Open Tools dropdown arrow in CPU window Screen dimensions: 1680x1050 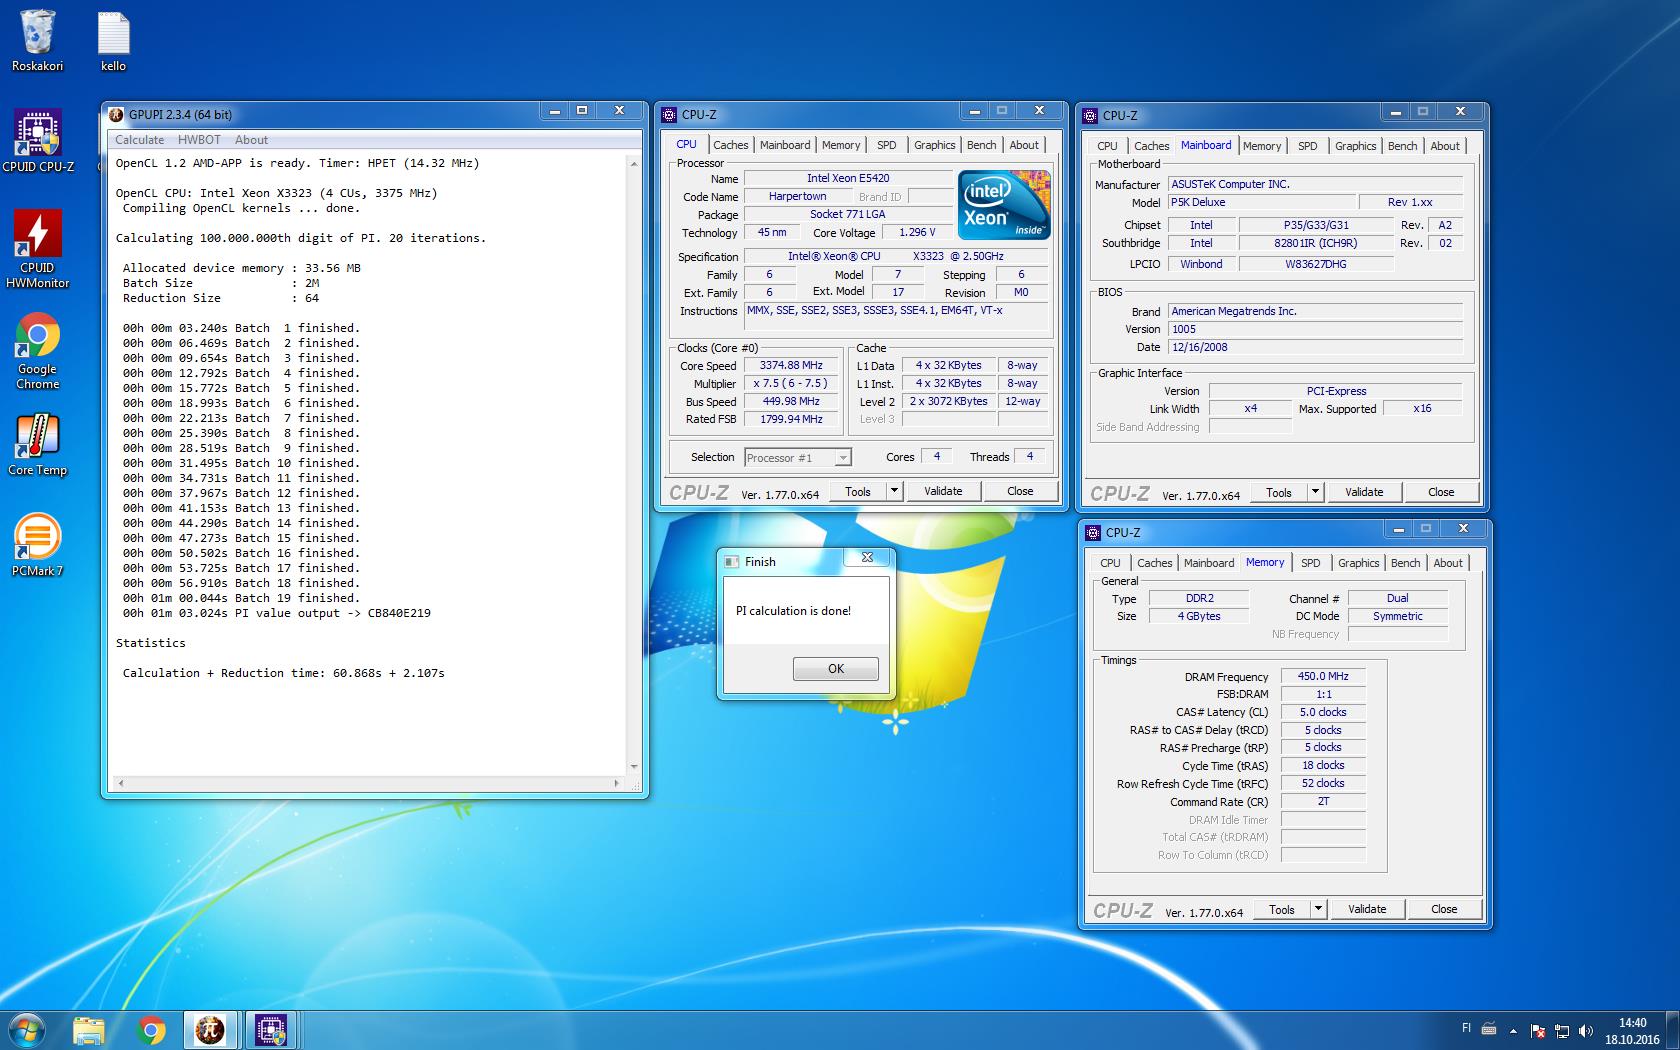coord(894,491)
